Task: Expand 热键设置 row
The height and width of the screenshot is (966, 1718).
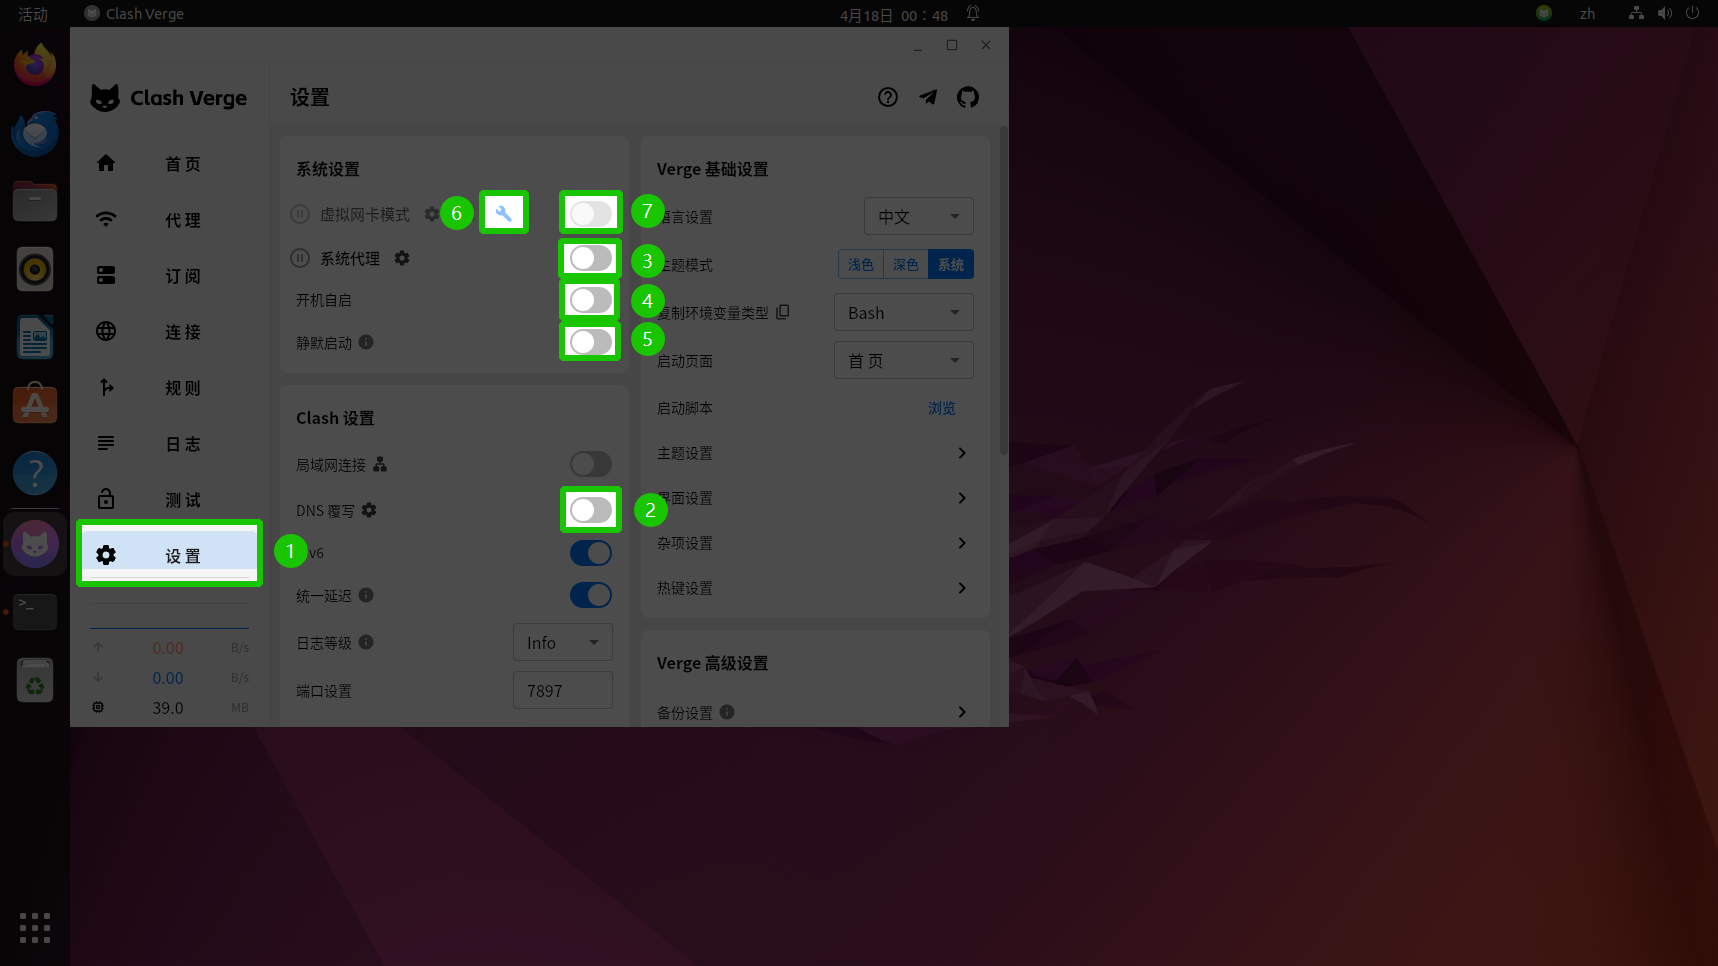Action: (x=815, y=588)
